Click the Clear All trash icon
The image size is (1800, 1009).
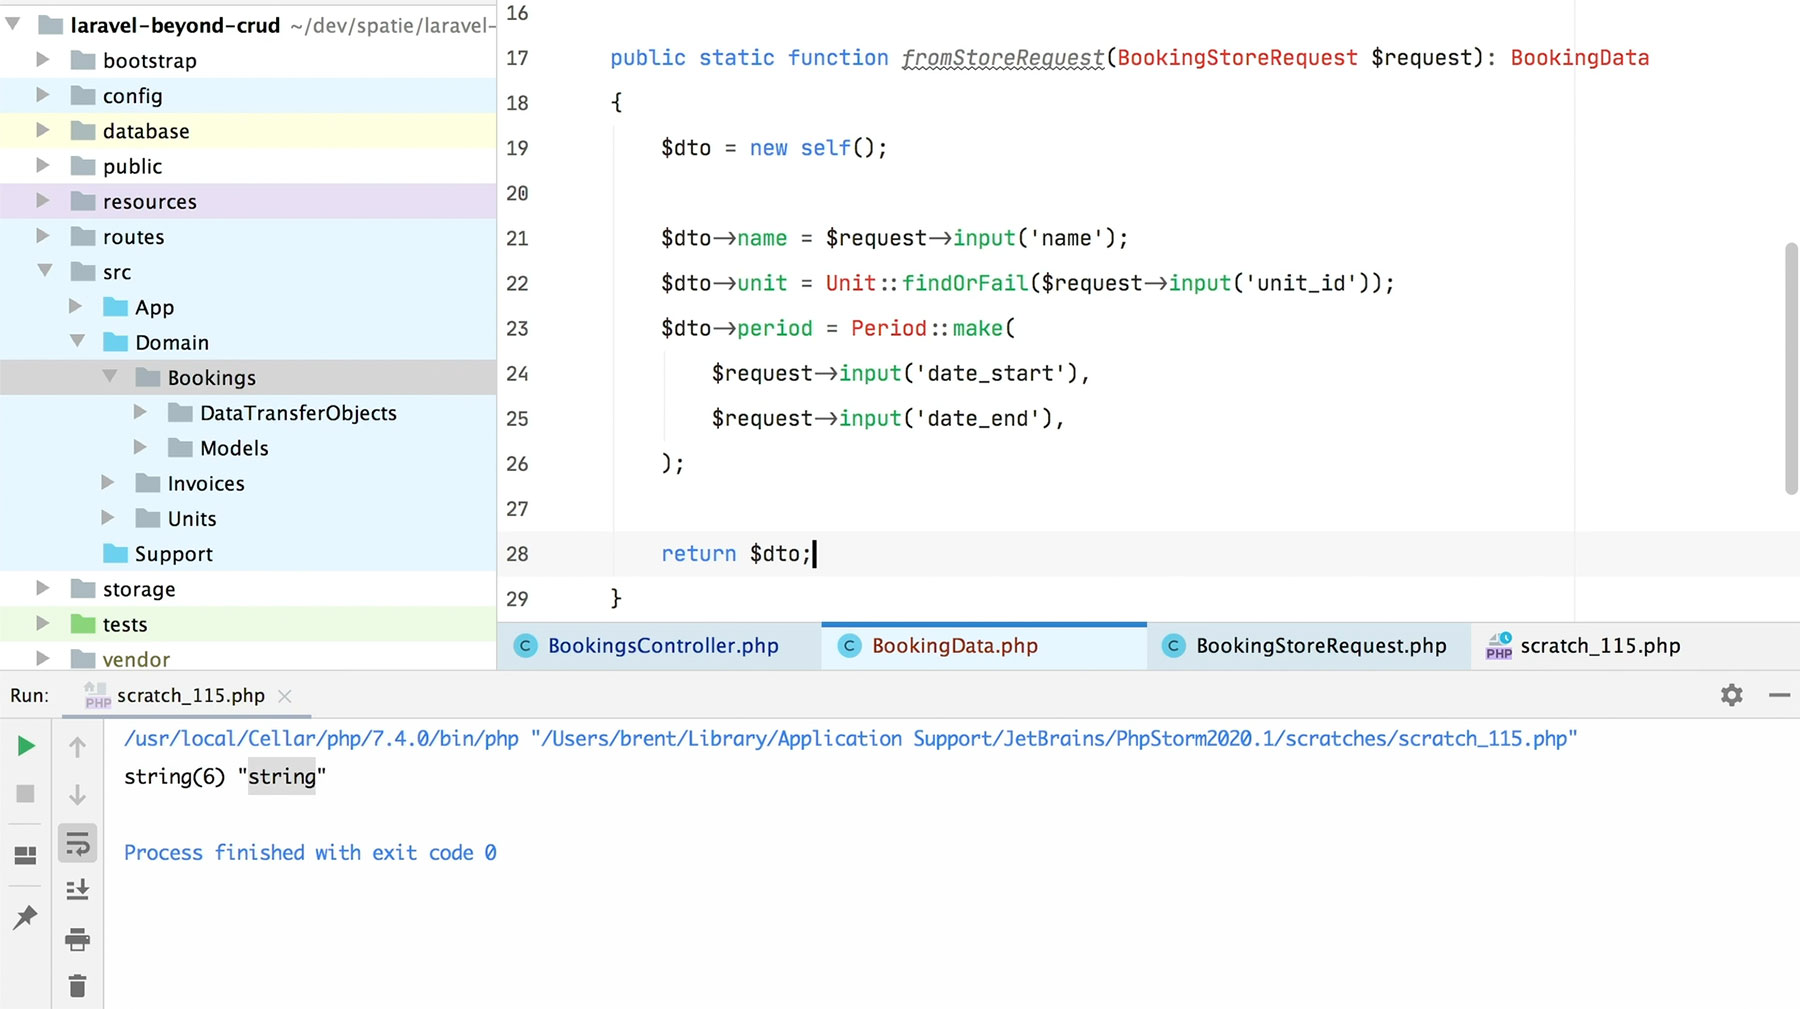[77, 986]
